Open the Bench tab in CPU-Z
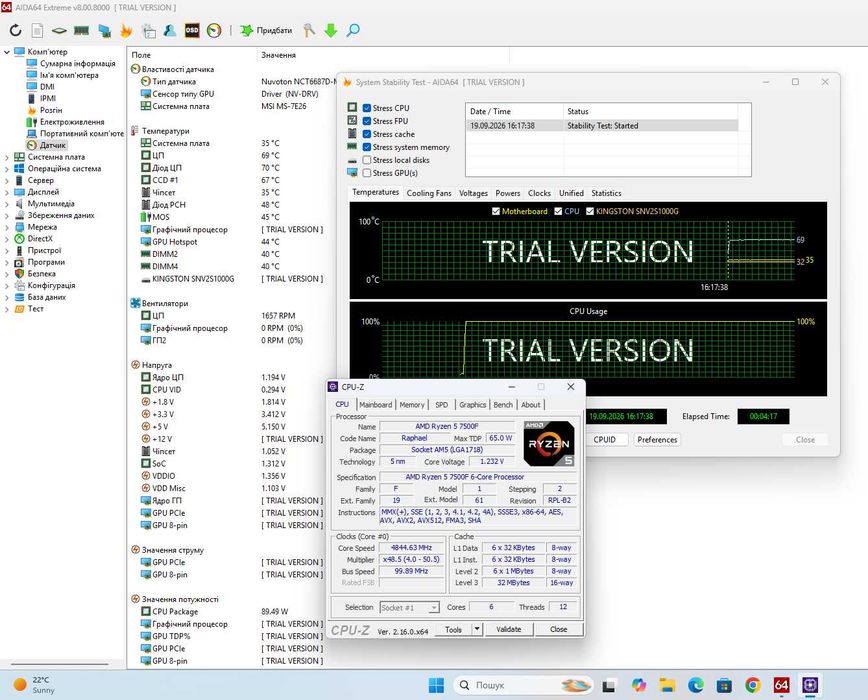This screenshot has width=868, height=700. [503, 405]
